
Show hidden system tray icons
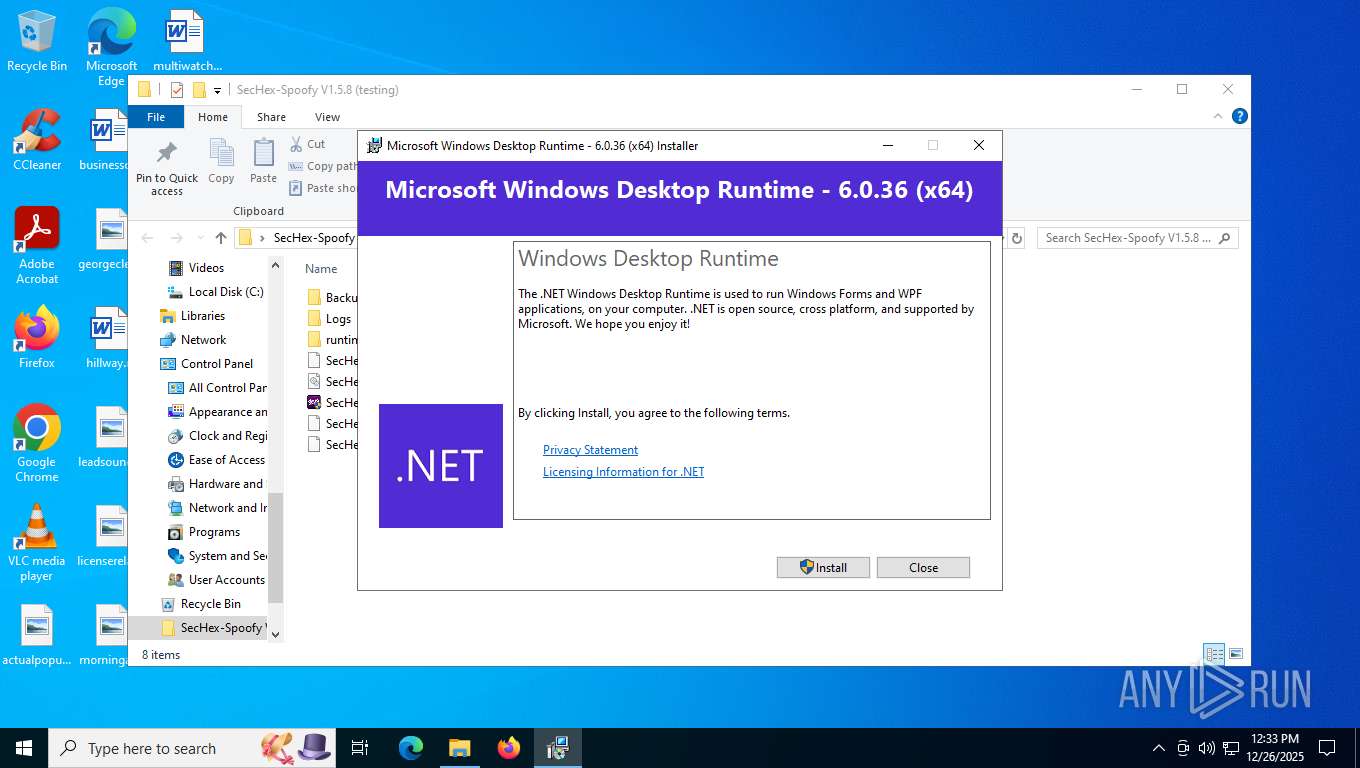click(x=1159, y=748)
